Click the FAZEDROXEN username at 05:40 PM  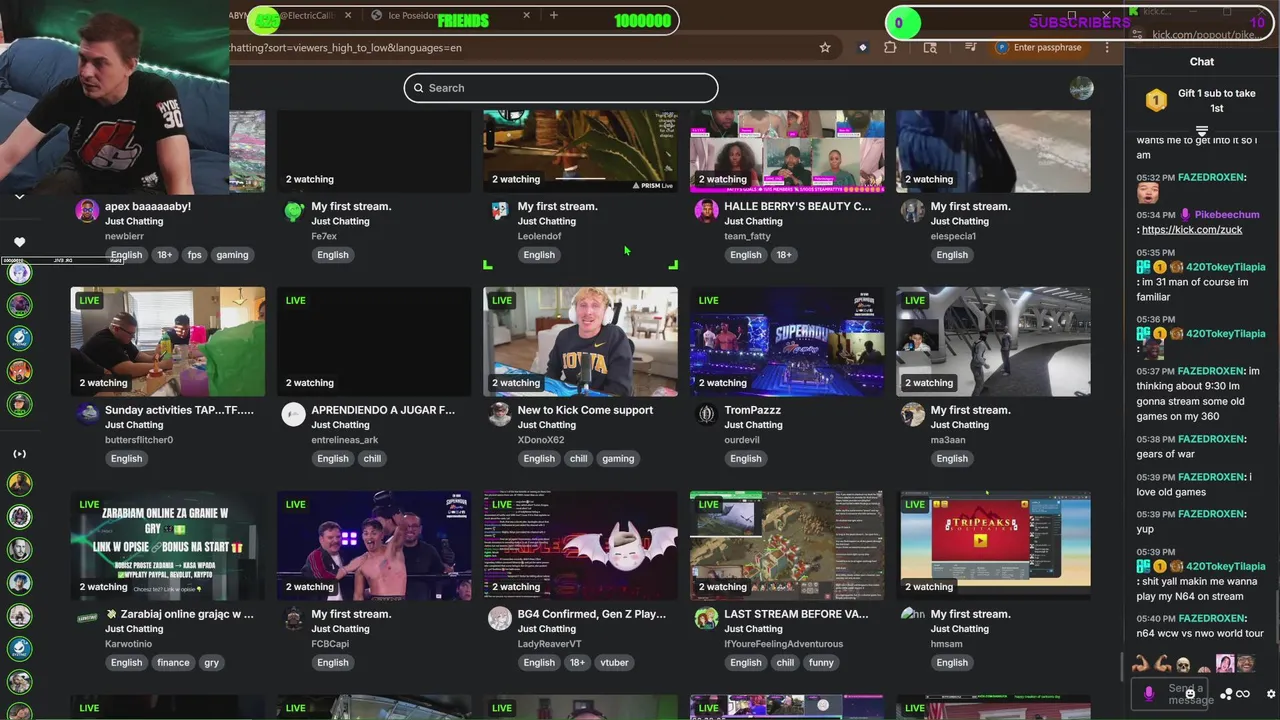click(x=1211, y=619)
